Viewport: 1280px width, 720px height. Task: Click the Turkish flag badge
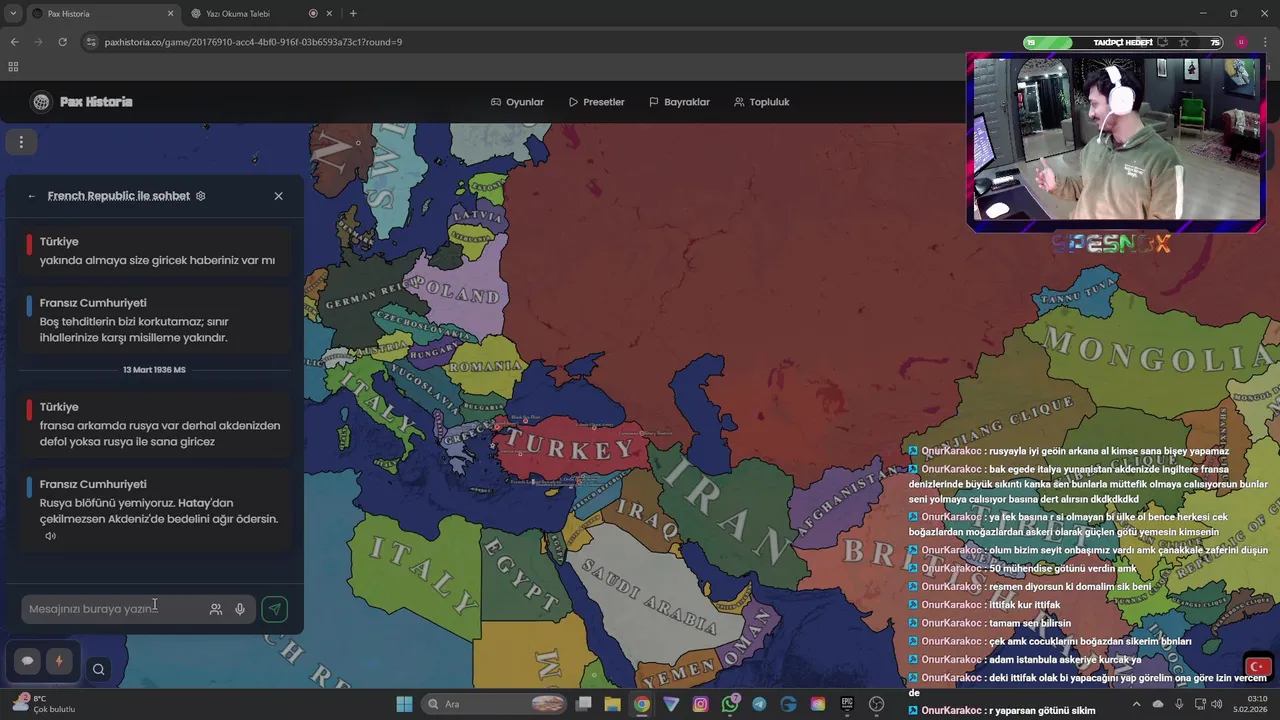coord(1257,667)
